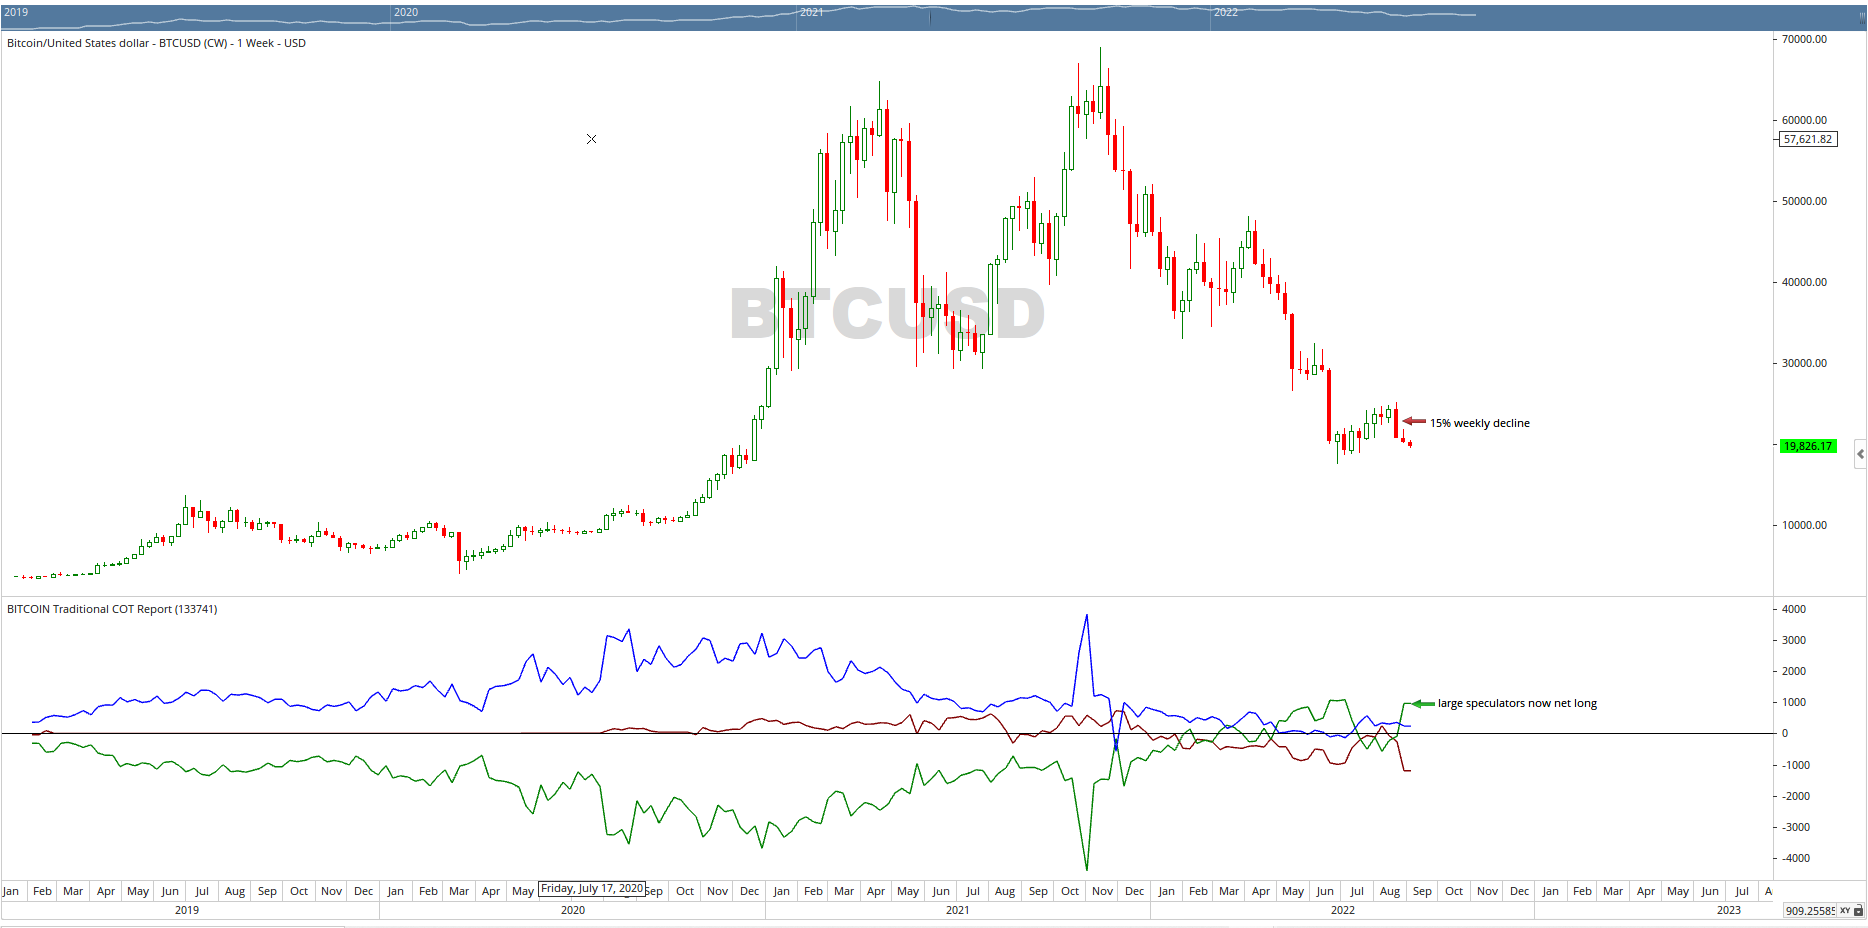Click the 4000 COT axis label

1794,609
